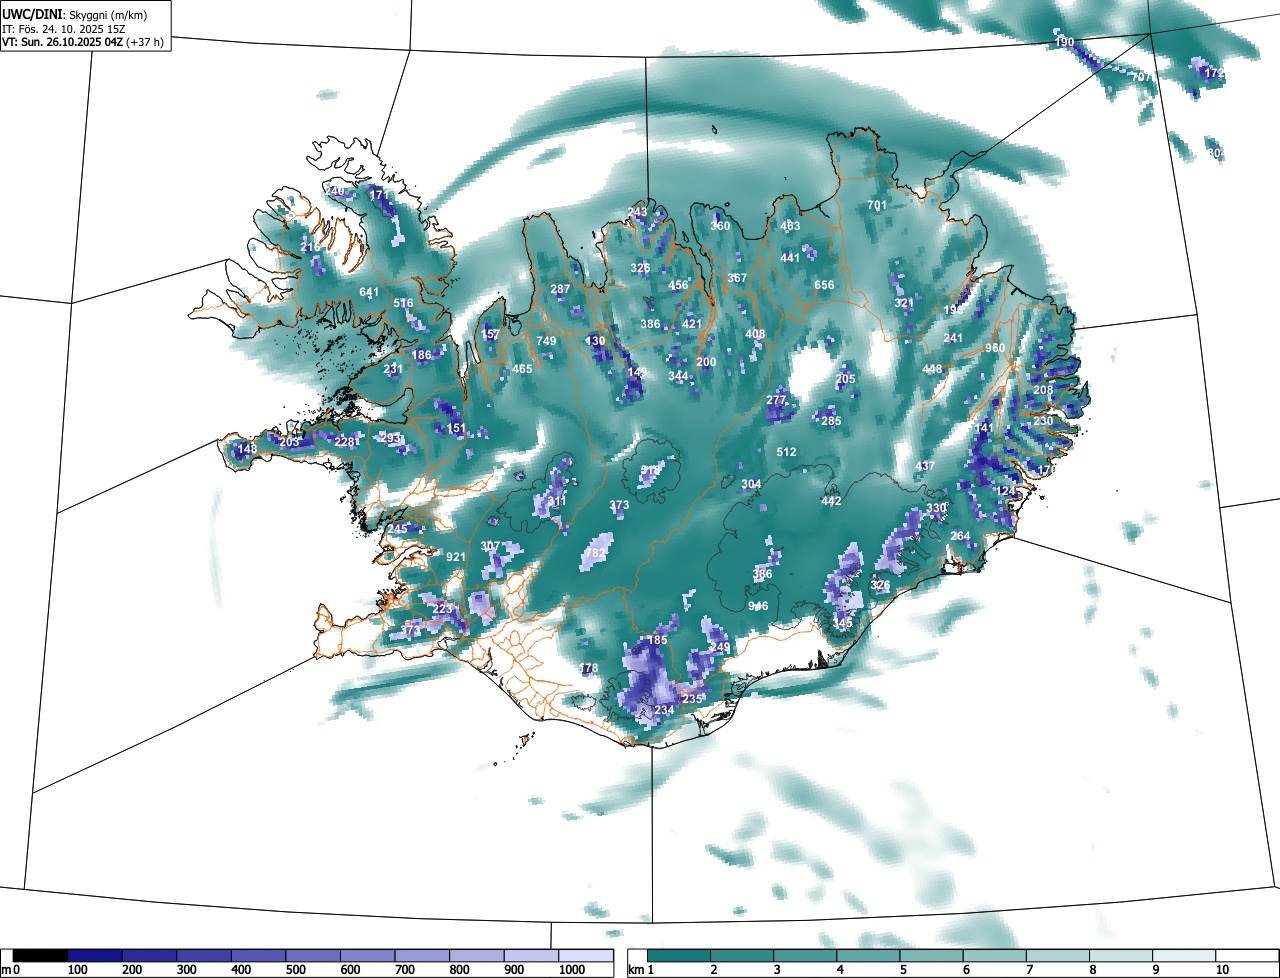The height and width of the screenshot is (978, 1280).
Task: Click the visibility value 190 offshore north-east
Action: tap(1065, 42)
